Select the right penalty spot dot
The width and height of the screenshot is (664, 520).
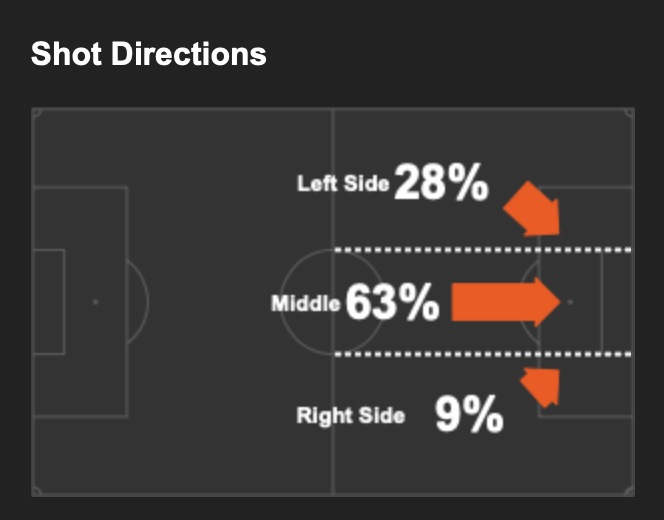pos(570,302)
